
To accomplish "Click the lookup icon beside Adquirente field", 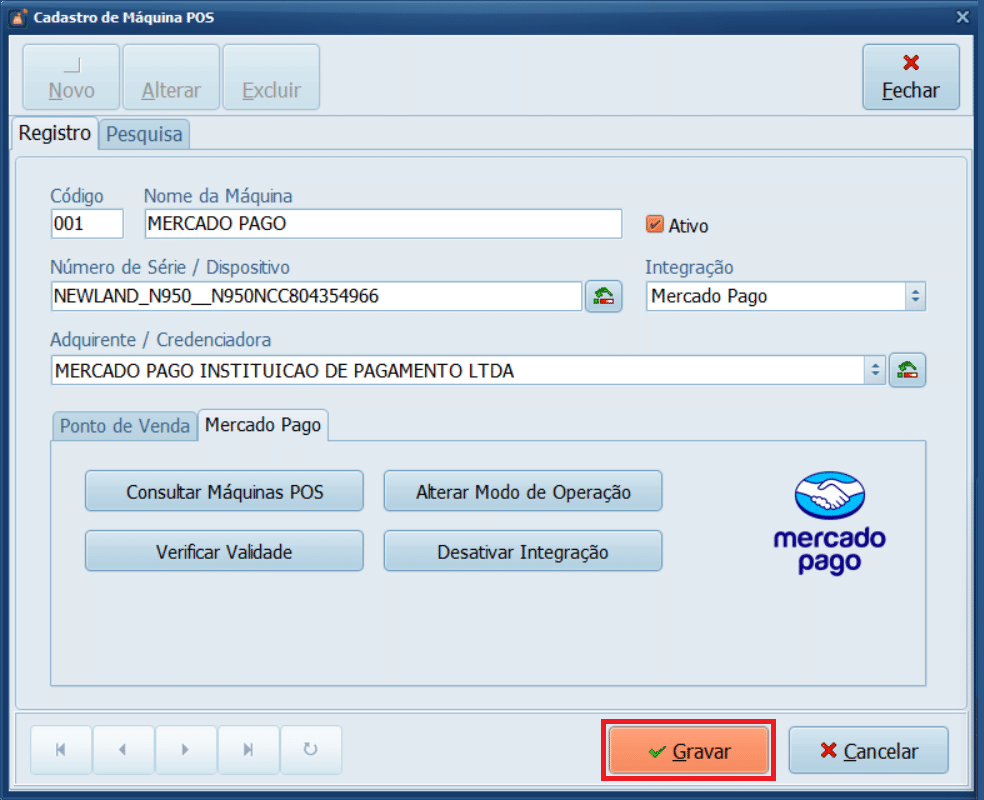I will 907,370.
